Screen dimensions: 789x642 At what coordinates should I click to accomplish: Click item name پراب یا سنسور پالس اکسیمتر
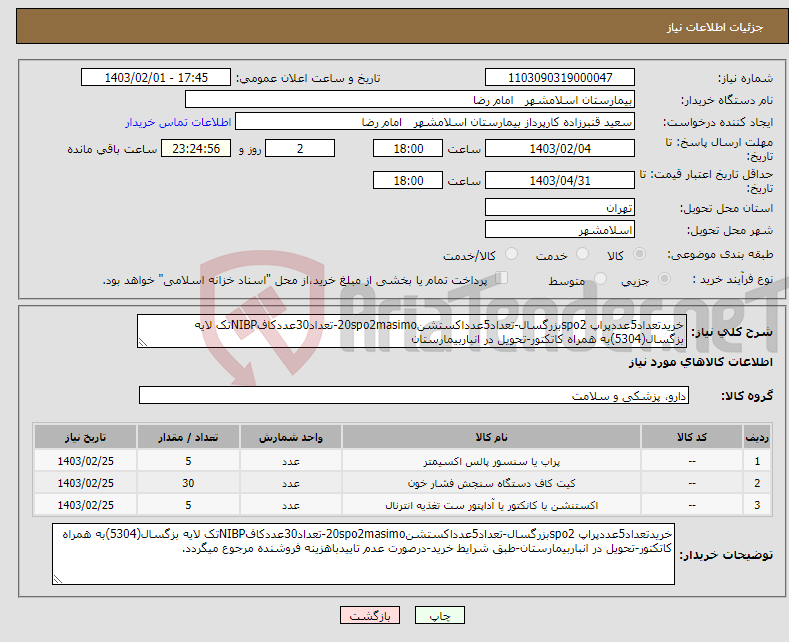click(492, 461)
